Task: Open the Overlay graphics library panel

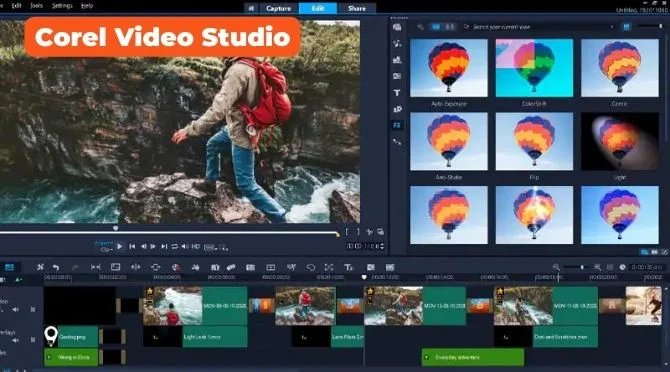Action: click(397, 109)
